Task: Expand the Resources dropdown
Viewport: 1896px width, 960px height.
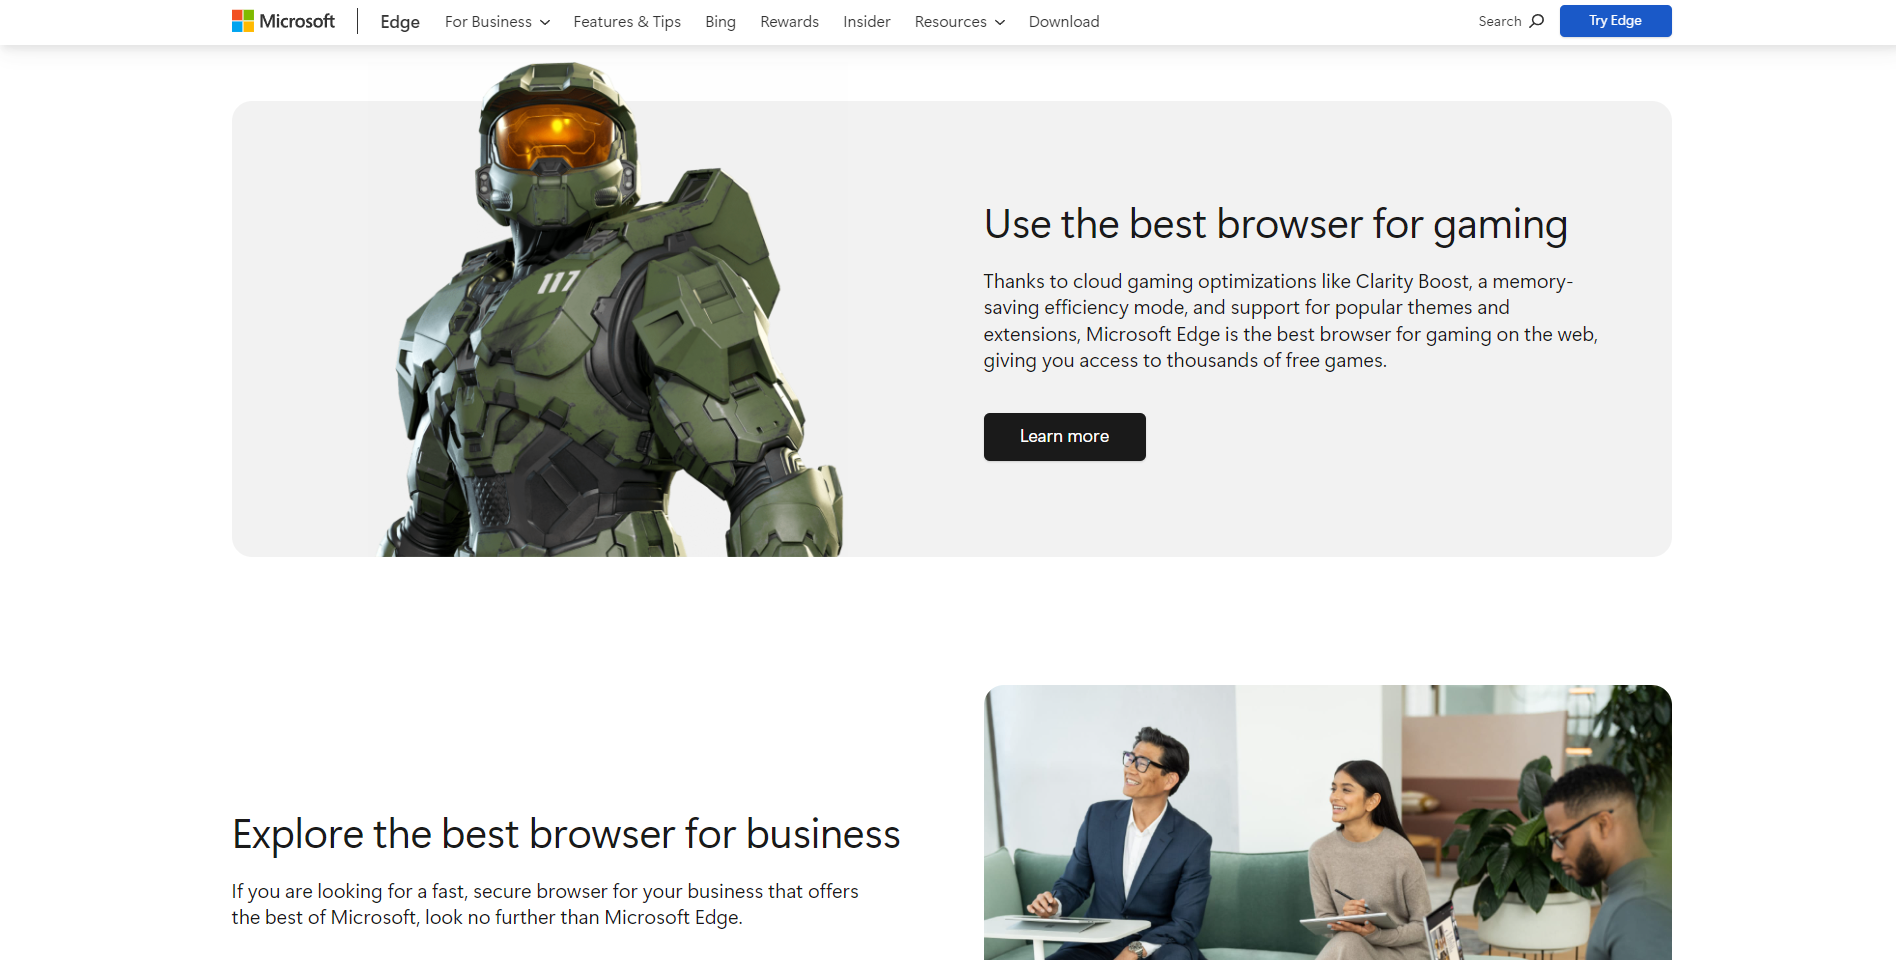Action: [x=959, y=22]
